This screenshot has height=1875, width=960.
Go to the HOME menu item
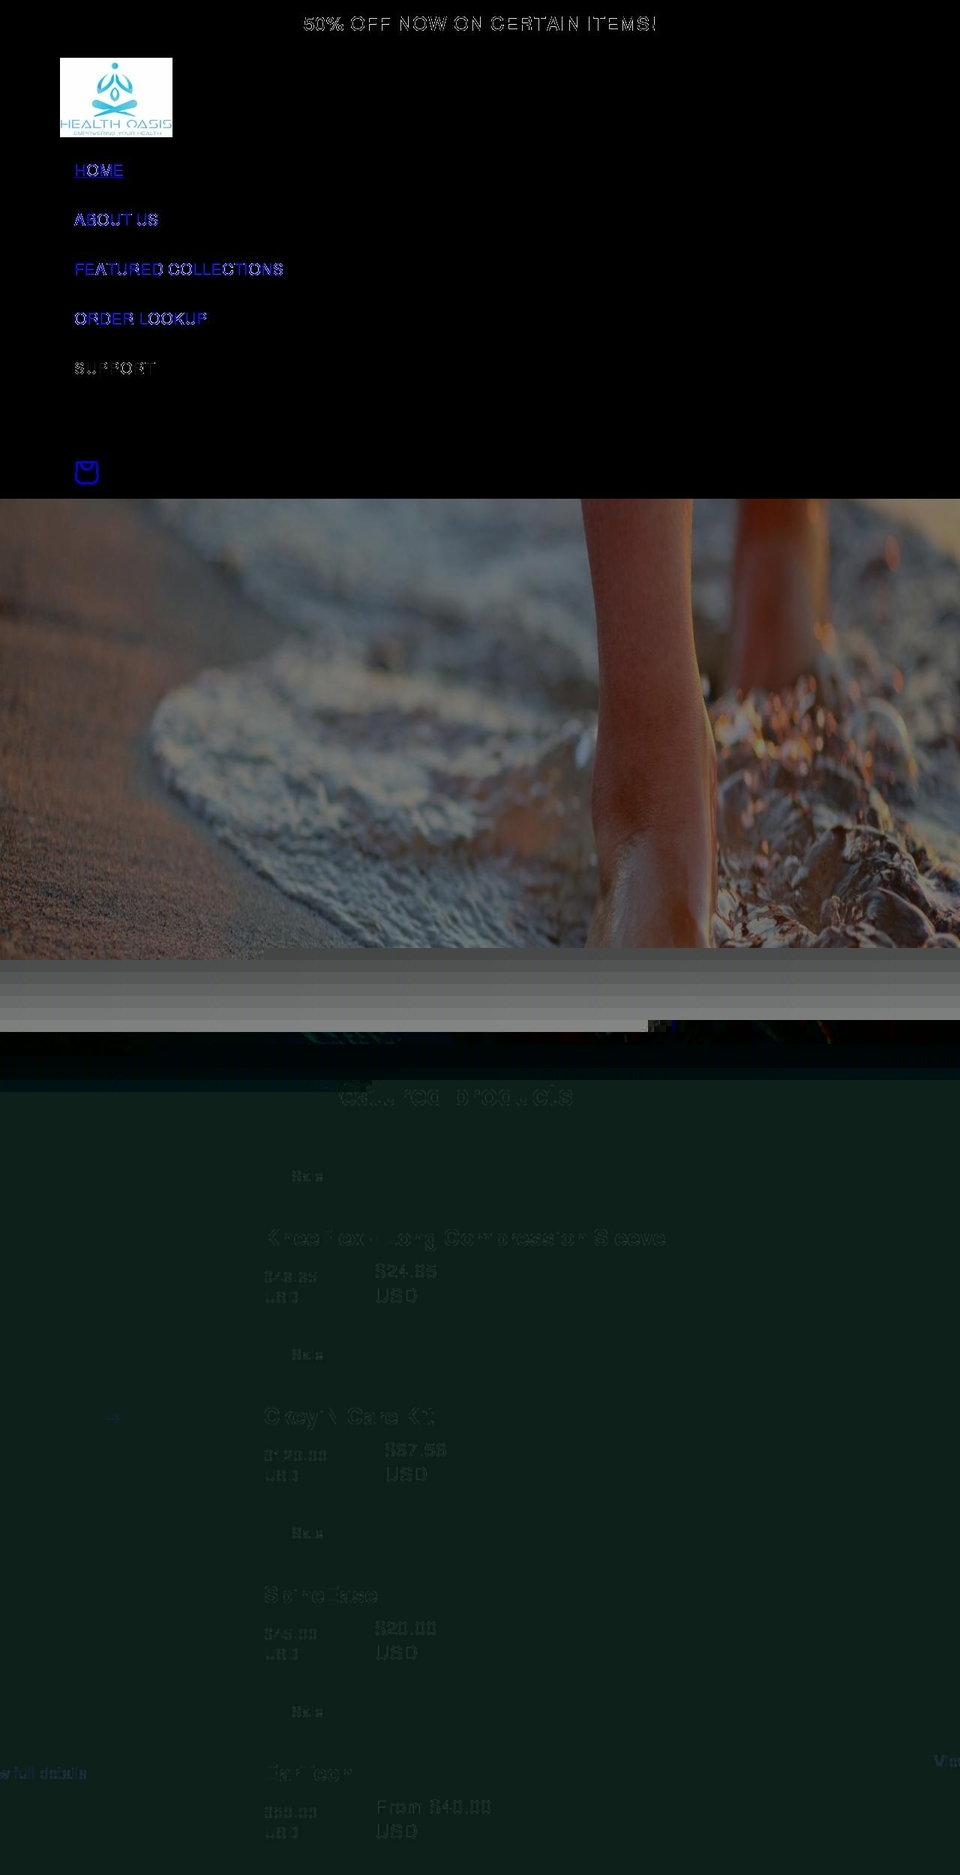point(99,171)
